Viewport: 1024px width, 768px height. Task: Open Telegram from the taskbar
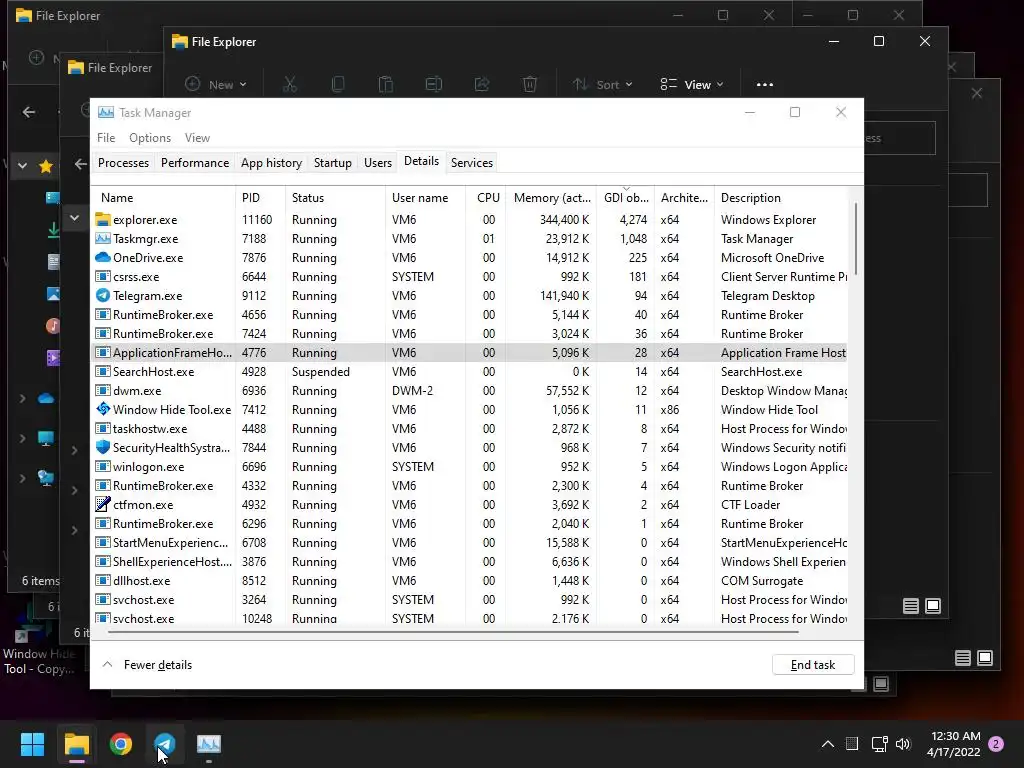(165, 744)
